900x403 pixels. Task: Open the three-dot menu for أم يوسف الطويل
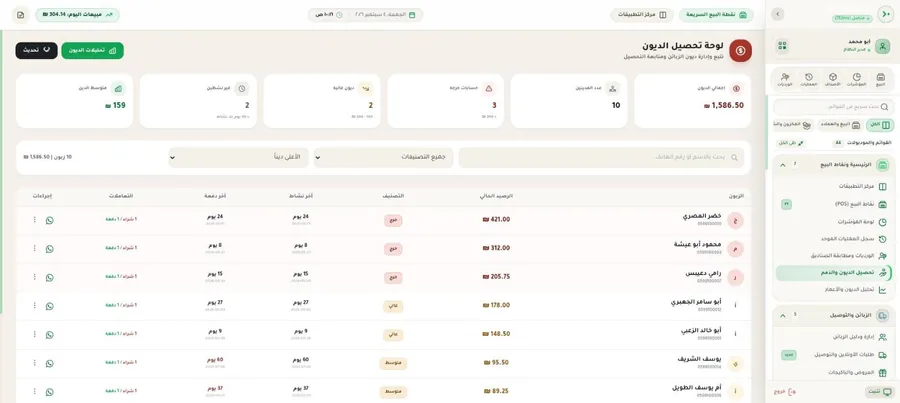[34, 392]
